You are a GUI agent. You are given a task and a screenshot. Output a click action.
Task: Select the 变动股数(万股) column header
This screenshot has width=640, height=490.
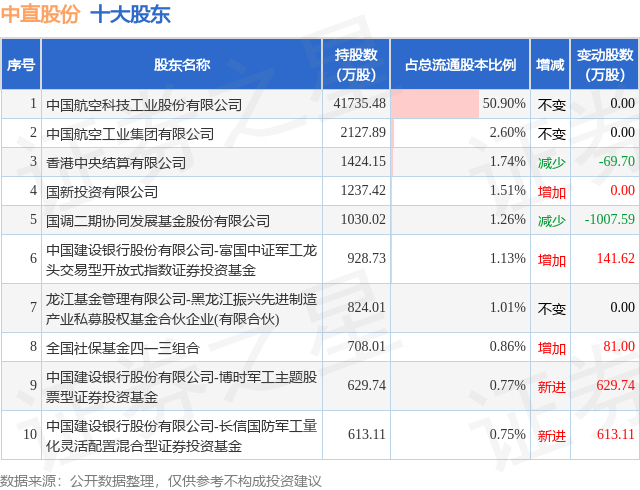click(605, 65)
